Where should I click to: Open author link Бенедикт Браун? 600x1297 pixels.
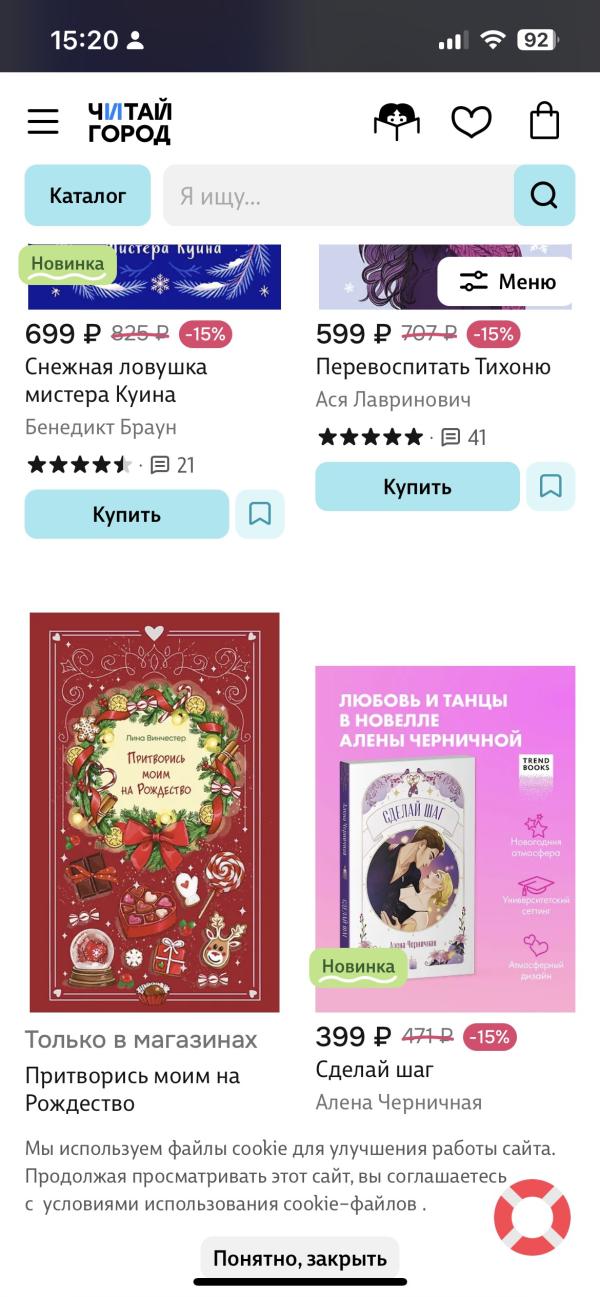pyautogui.click(x=101, y=427)
